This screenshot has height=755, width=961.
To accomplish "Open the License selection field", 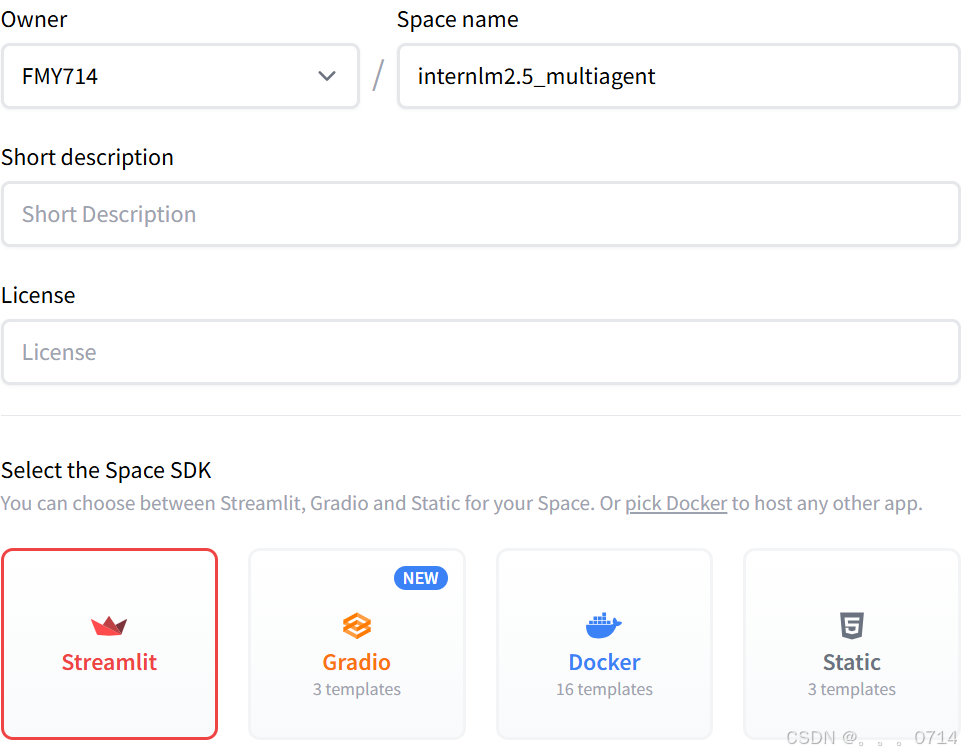I will tap(480, 352).
